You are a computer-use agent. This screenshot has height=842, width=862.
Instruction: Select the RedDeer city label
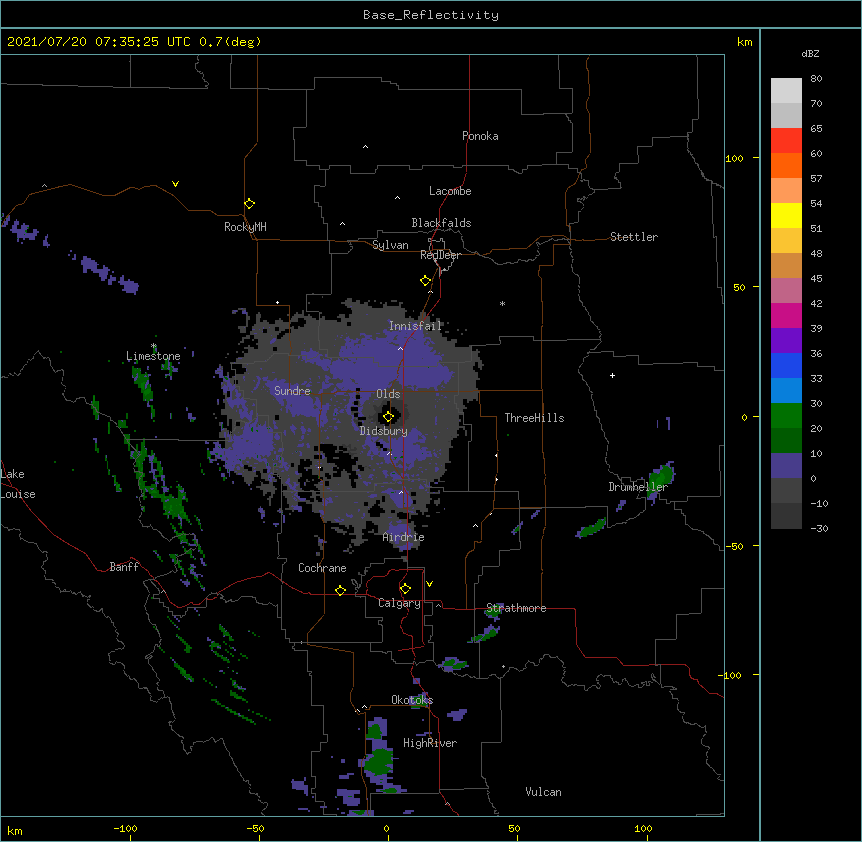coord(440,255)
